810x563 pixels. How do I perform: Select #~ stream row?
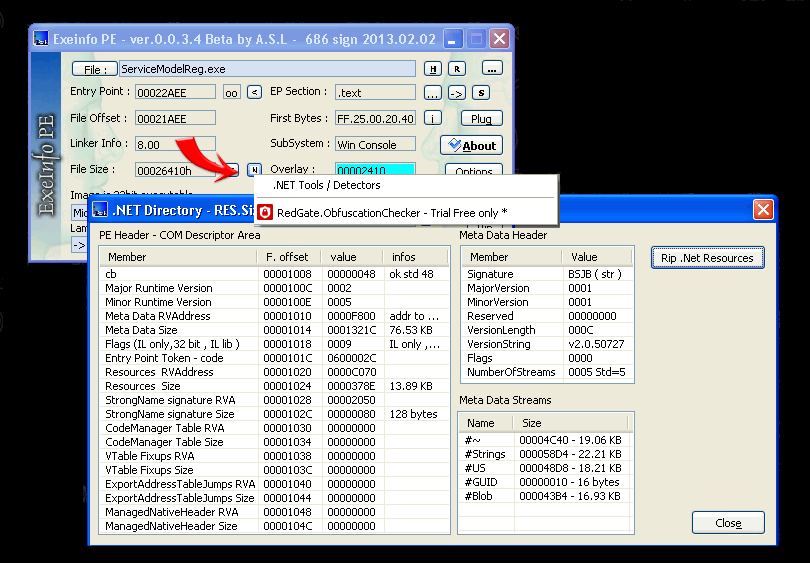[545, 440]
